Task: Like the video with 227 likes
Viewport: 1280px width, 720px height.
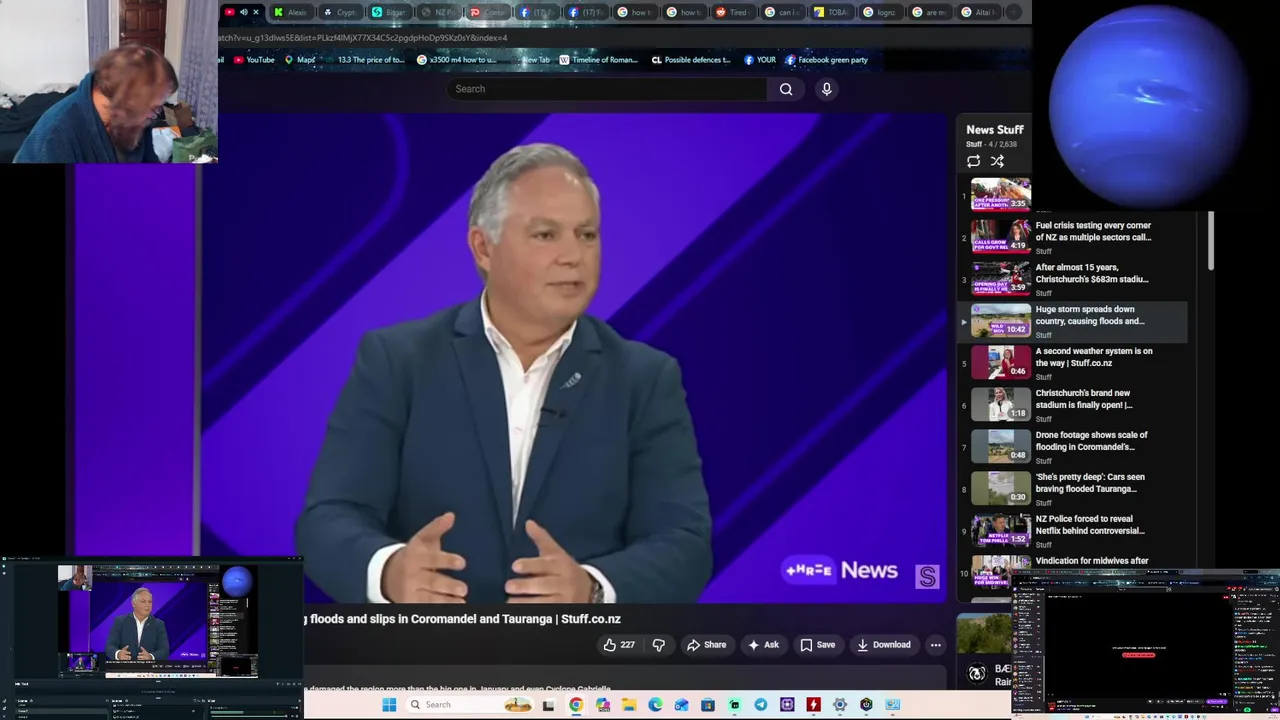Action: pos(619,645)
